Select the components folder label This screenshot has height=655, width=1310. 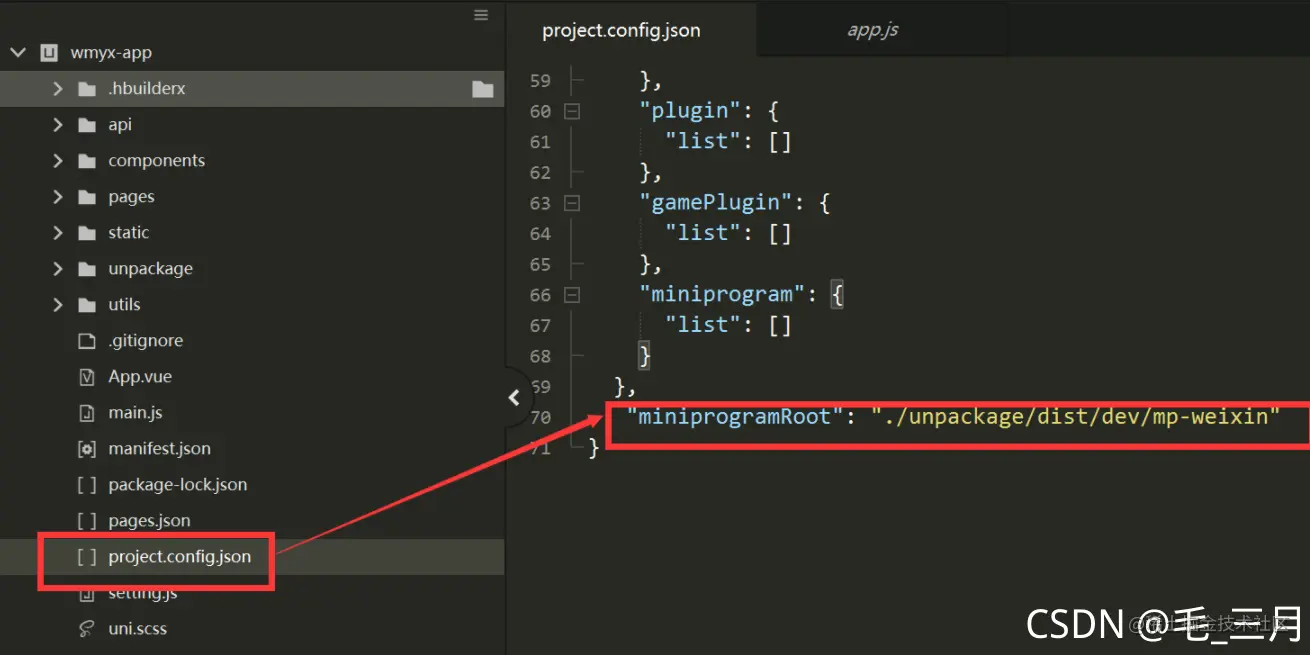pyautogui.click(x=156, y=161)
